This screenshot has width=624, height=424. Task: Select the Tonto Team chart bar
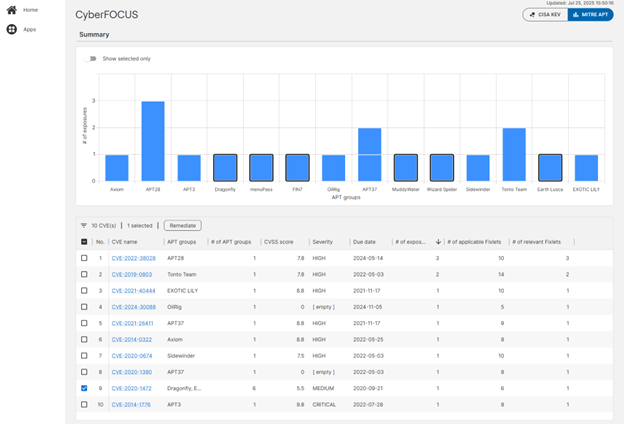click(514, 154)
